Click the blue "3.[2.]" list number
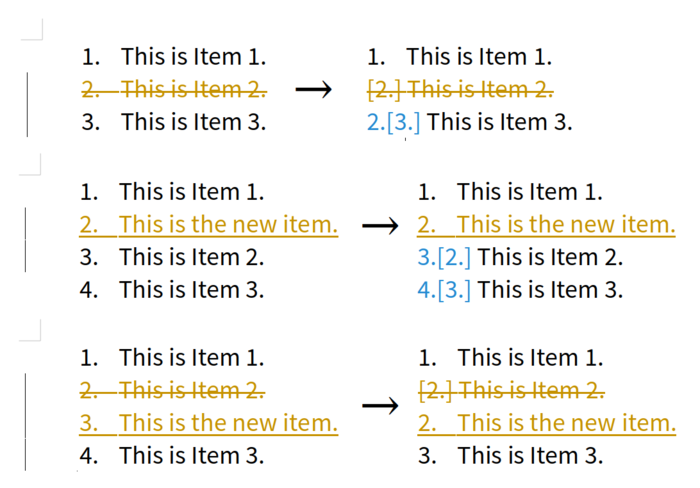Viewport: 700px width, 488px height. 444,258
